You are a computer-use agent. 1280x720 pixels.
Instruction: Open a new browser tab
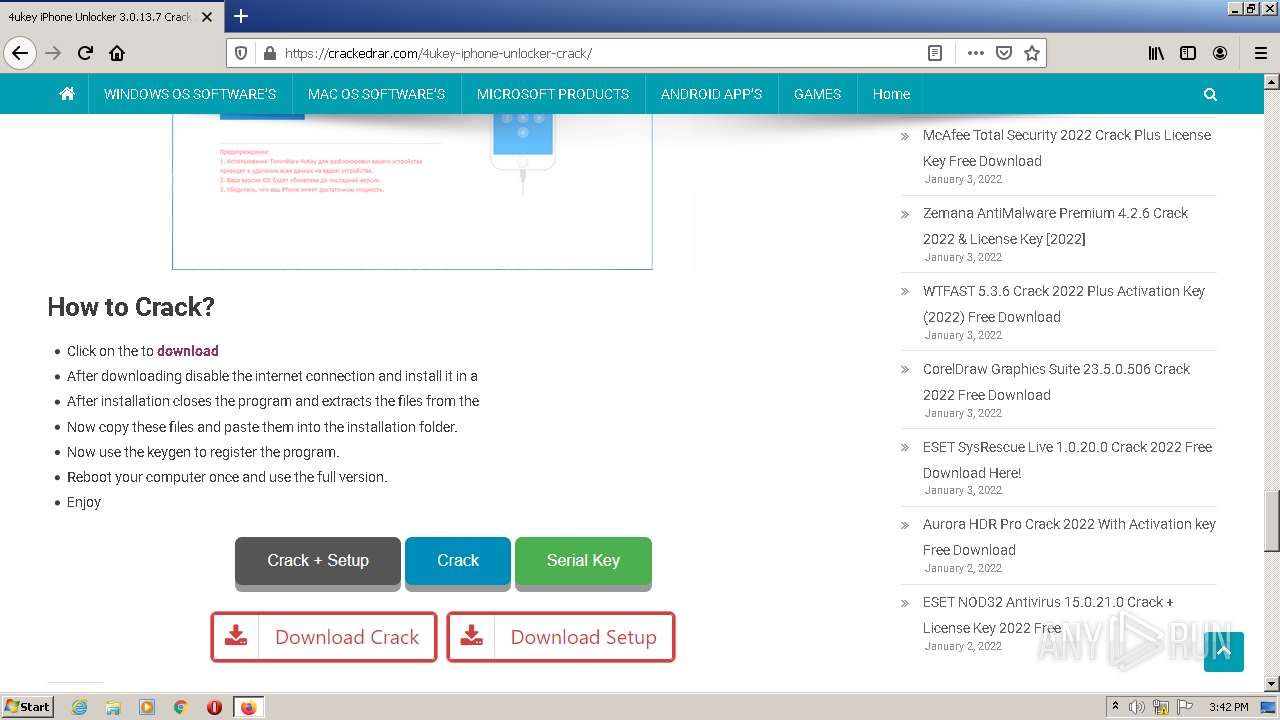(241, 16)
